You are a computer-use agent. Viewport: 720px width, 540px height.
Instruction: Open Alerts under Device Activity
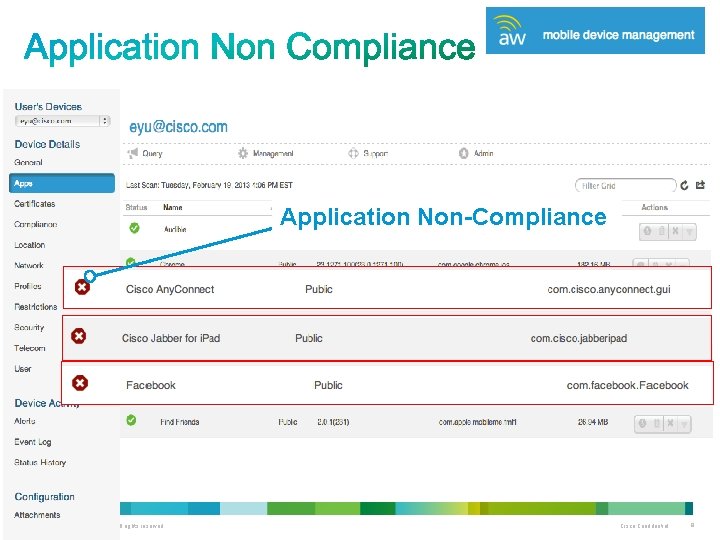coord(25,421)
